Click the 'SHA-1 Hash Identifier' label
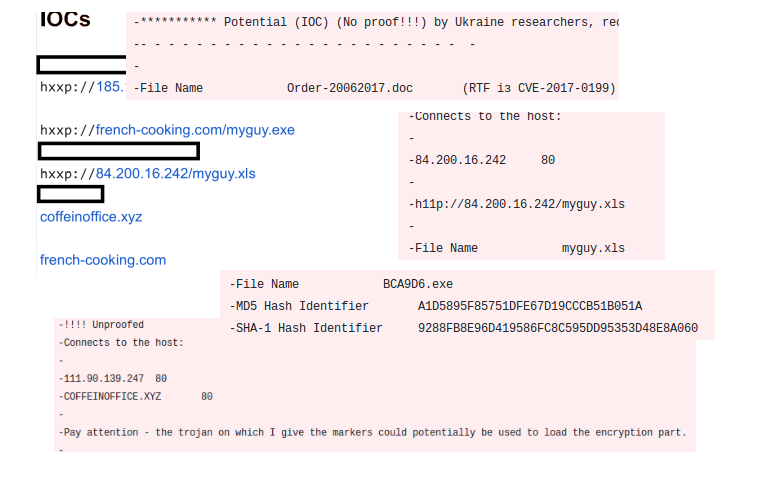The image size is (758, 481). point(309,328)
